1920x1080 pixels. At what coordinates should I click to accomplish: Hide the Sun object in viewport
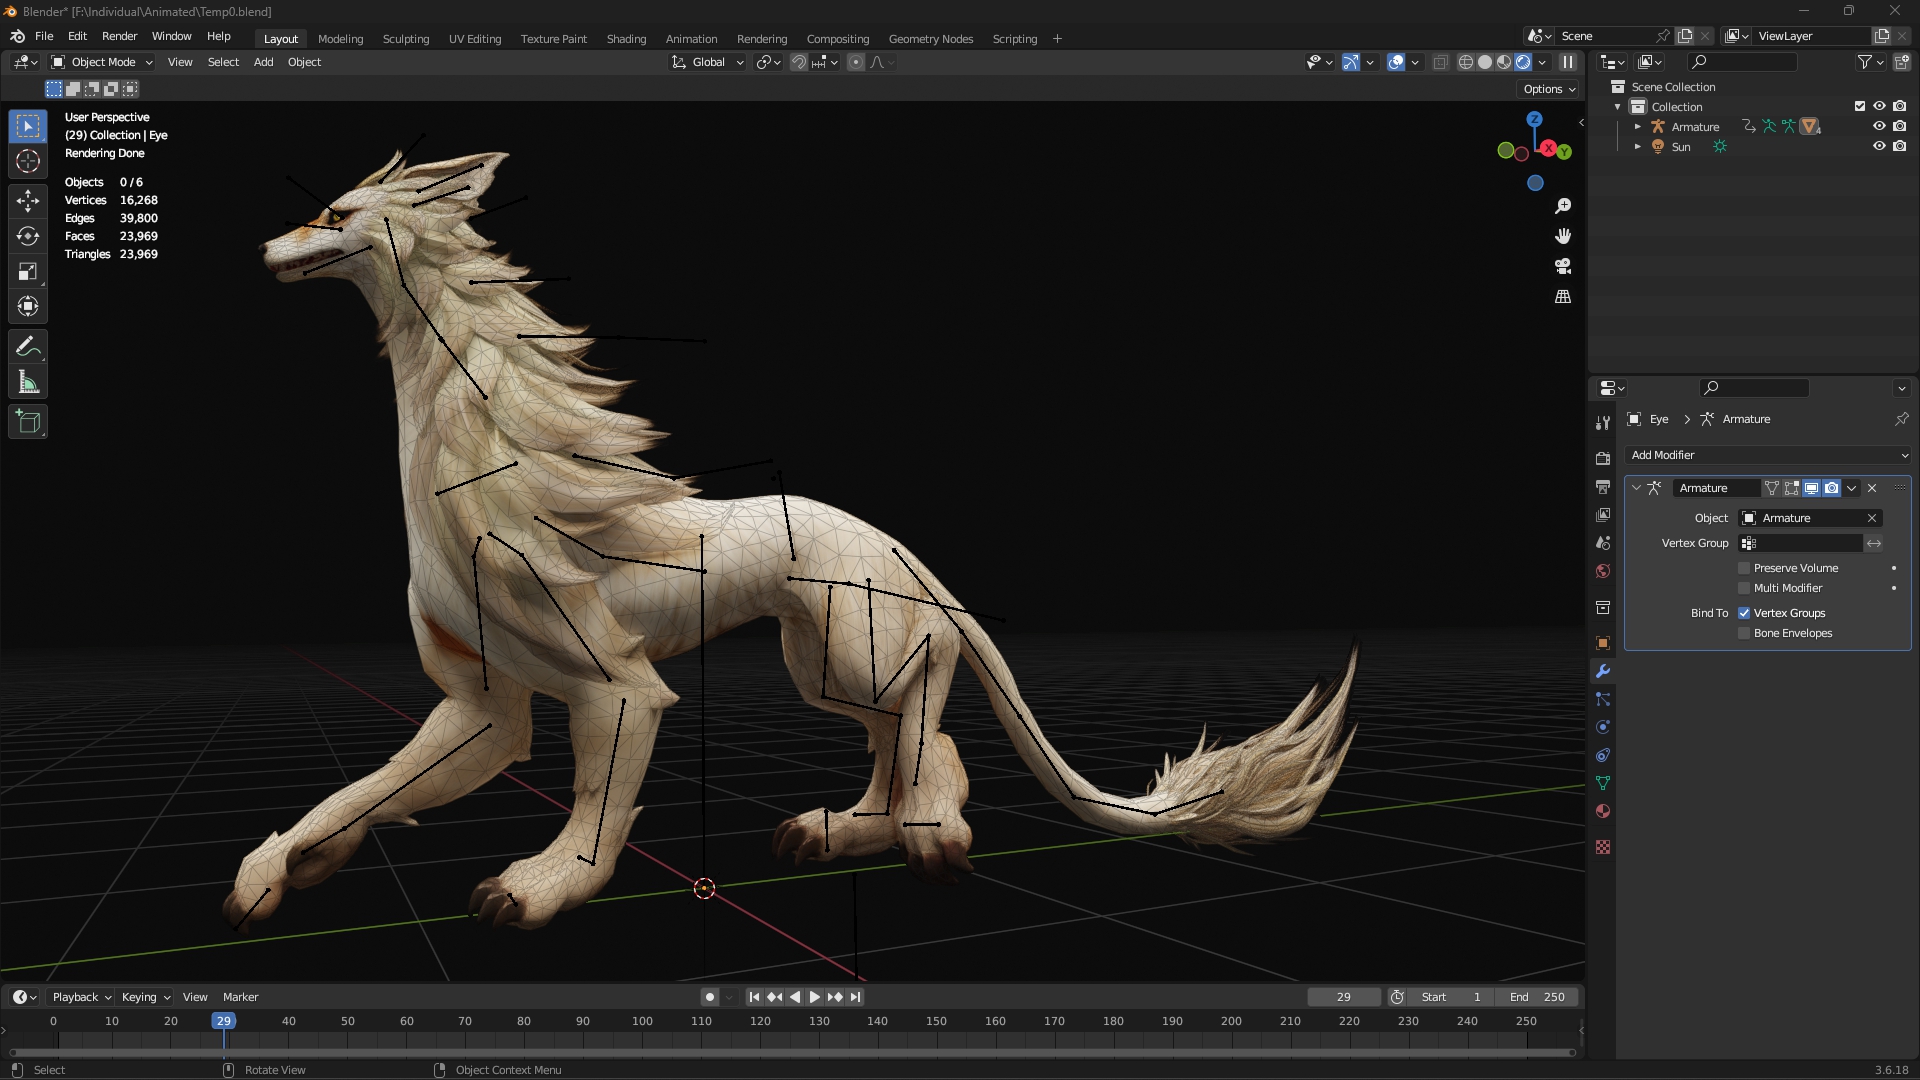[1879, 146]
